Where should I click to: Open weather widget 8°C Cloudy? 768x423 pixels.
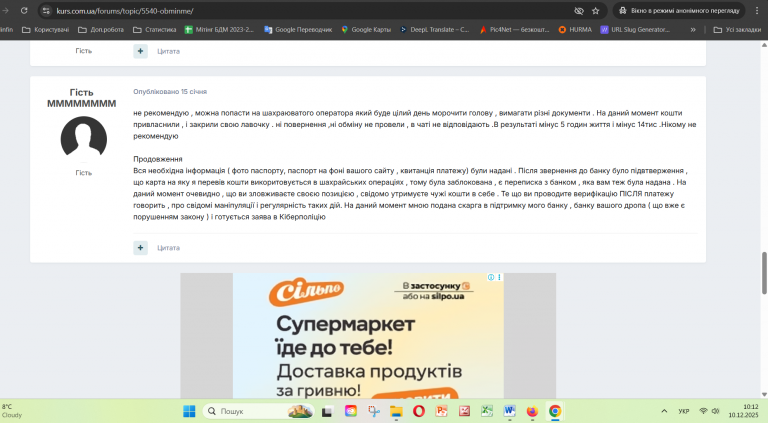click(x=12, y=411)
